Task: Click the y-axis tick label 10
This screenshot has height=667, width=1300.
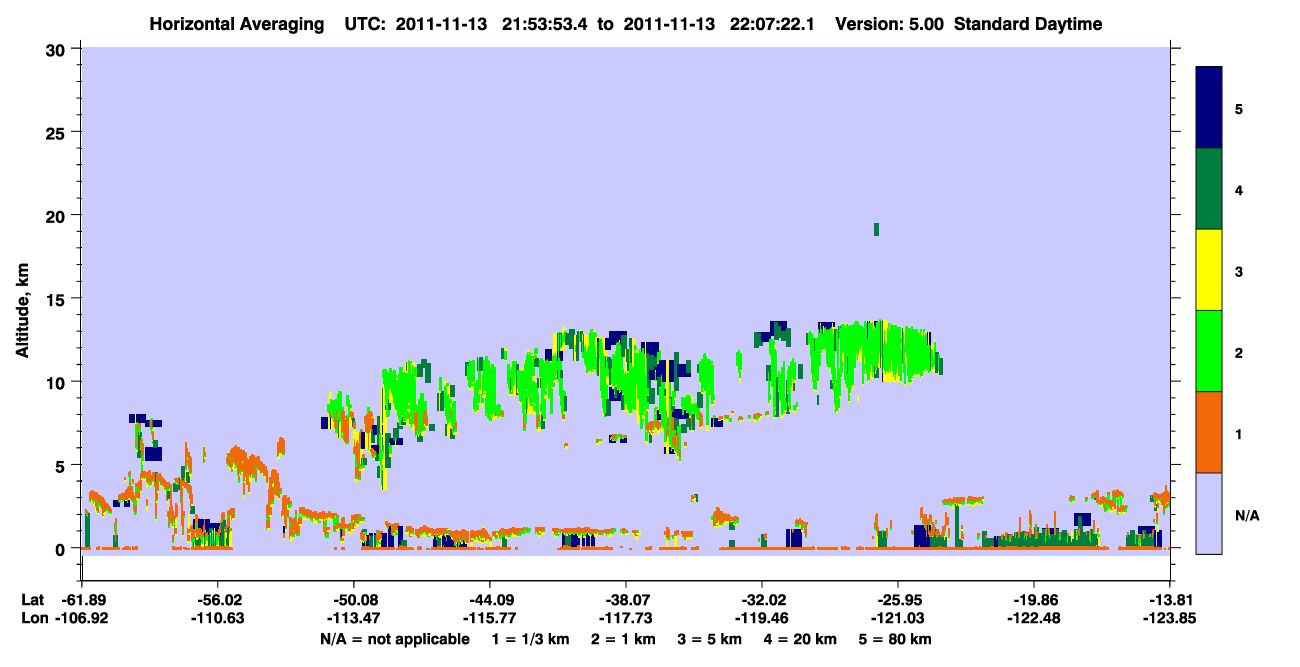Action: click(57, 382)
